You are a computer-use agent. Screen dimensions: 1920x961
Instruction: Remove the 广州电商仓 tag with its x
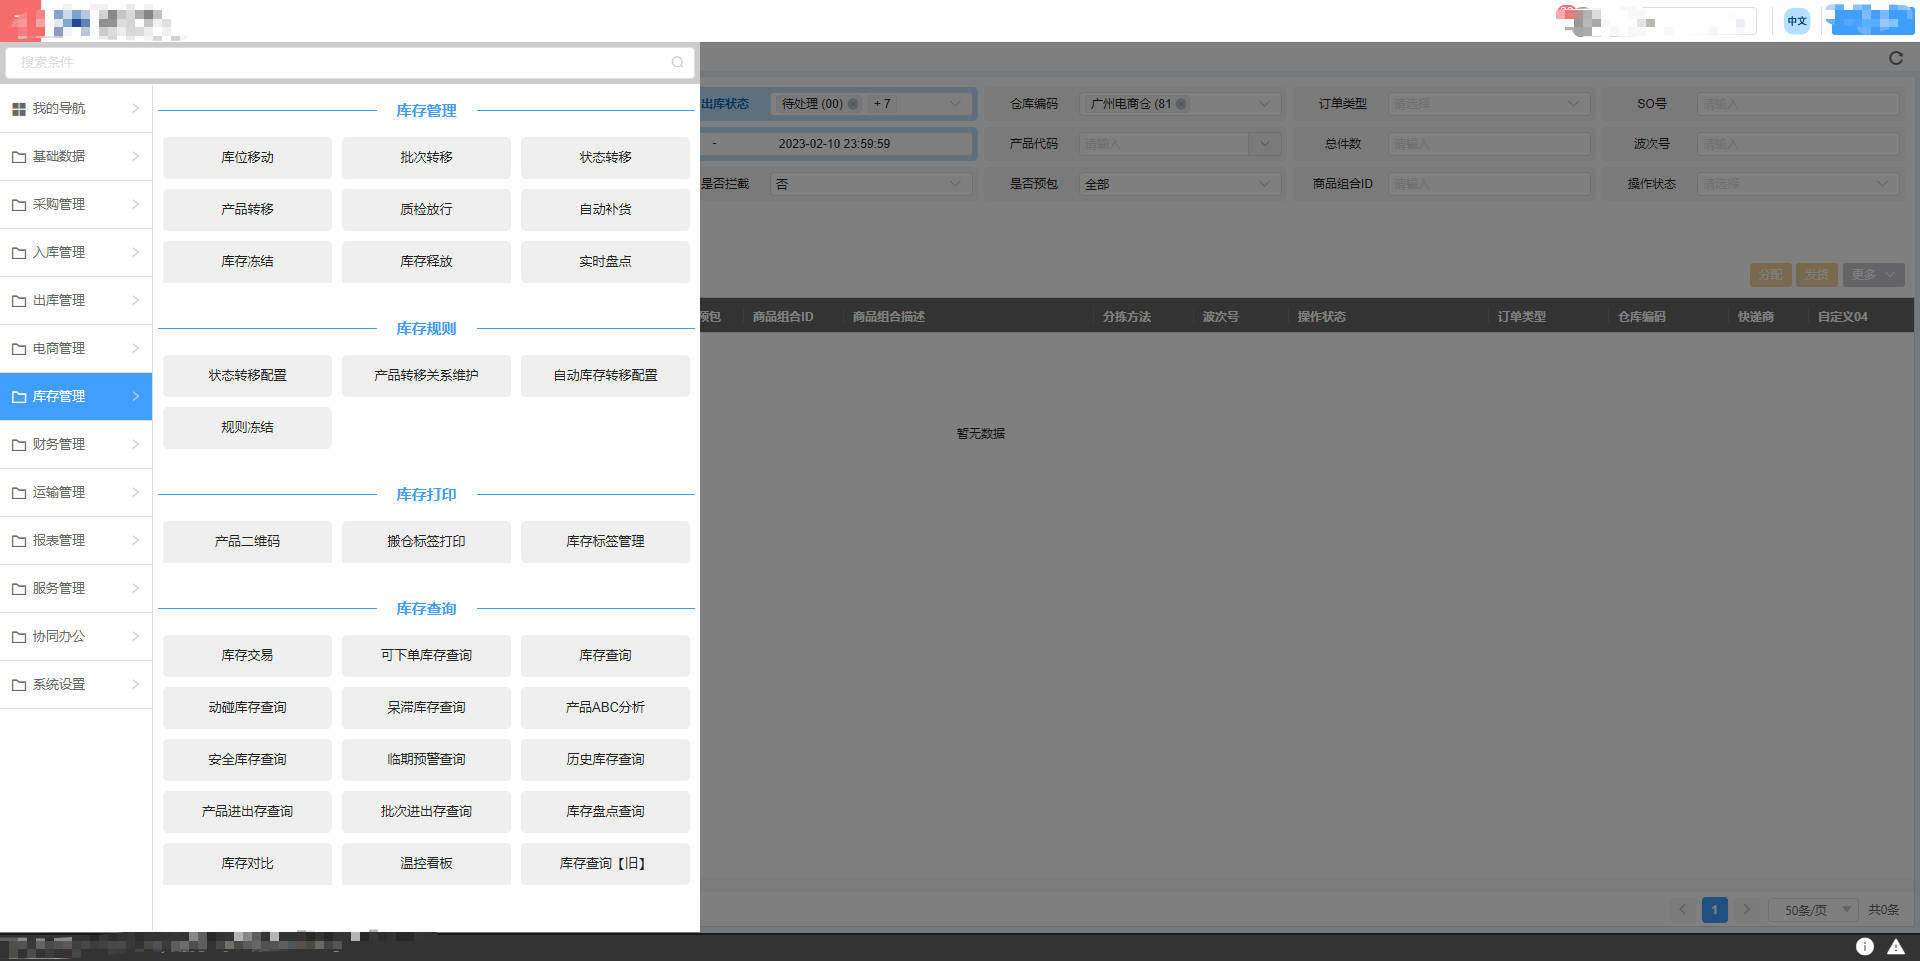point(1181,104)
